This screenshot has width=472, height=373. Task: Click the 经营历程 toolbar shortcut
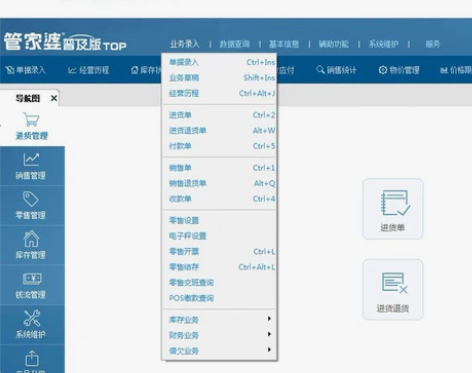pyautogui.click(x=88, y=70)
